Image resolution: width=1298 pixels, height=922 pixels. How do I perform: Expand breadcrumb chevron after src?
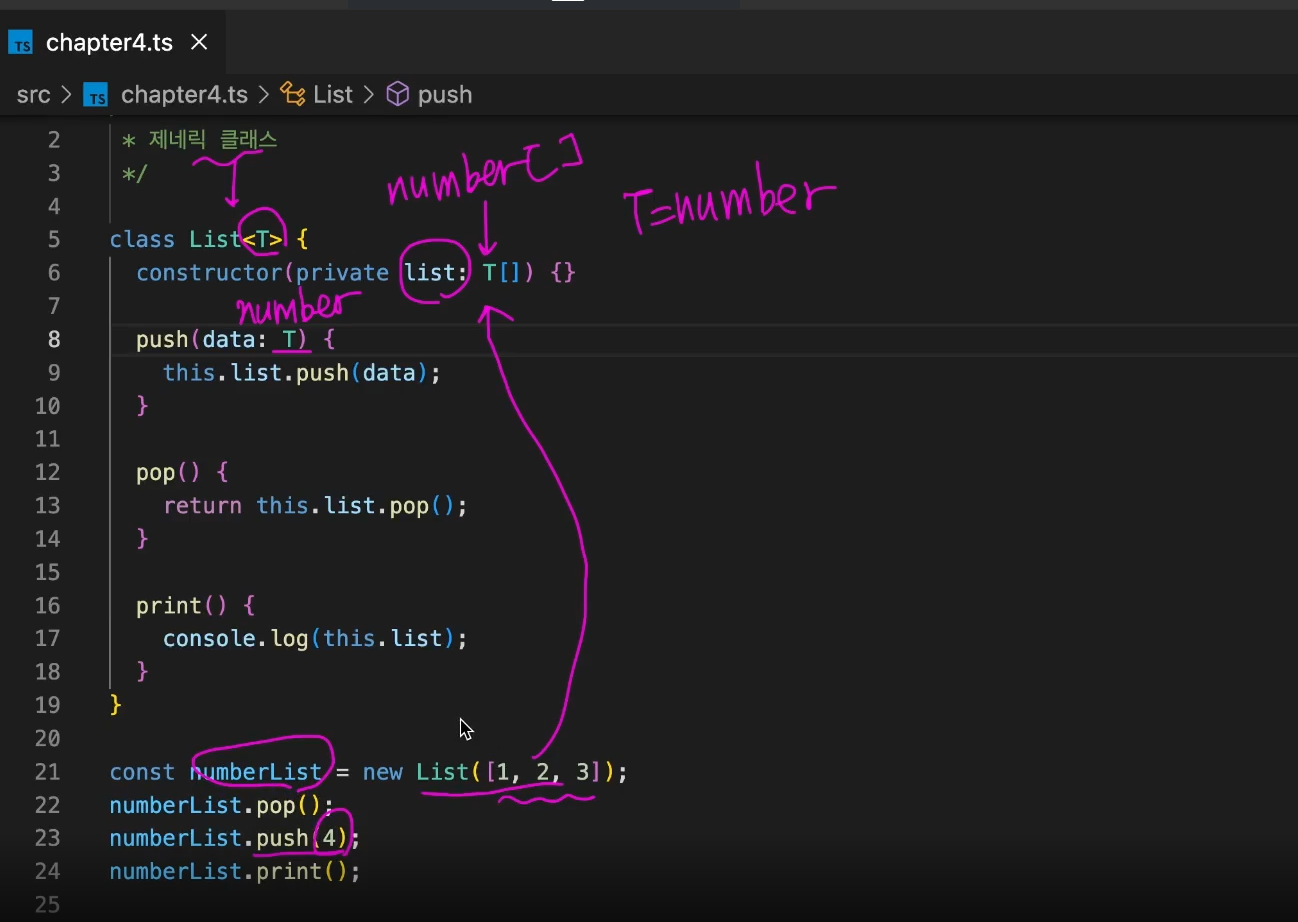click(67, 95)
